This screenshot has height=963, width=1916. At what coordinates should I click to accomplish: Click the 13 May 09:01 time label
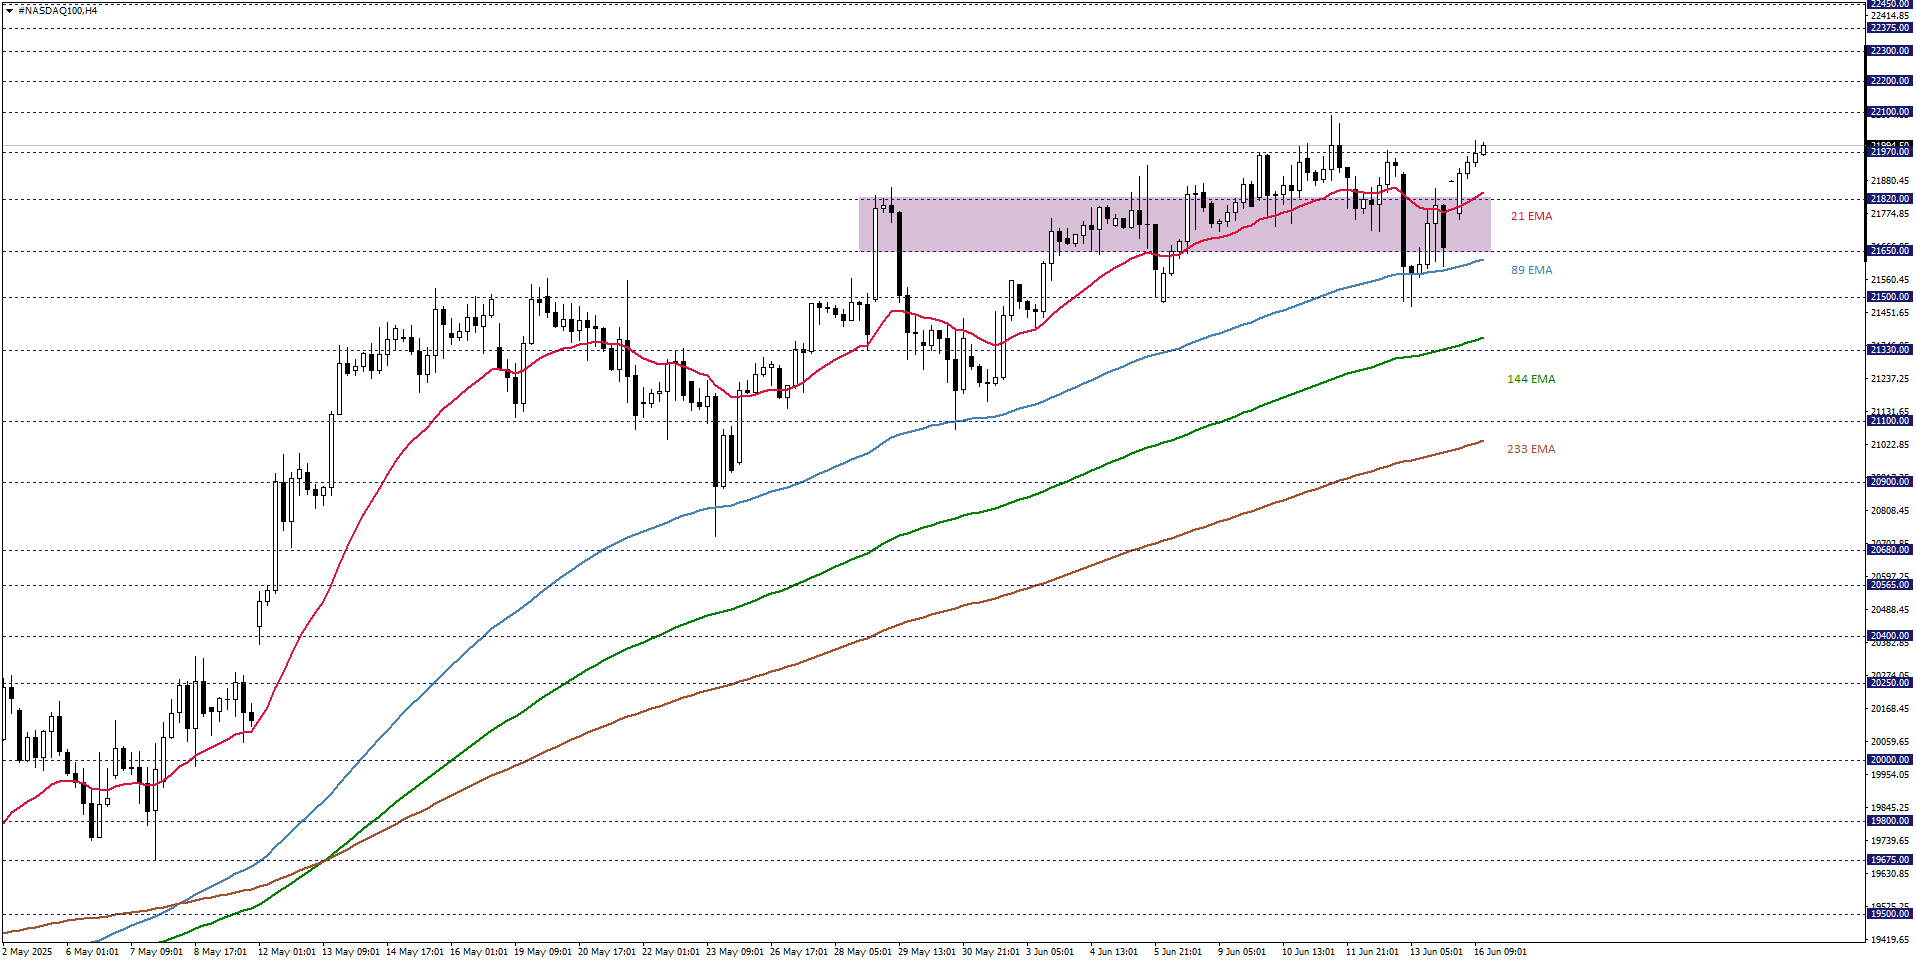pos(351,952)
